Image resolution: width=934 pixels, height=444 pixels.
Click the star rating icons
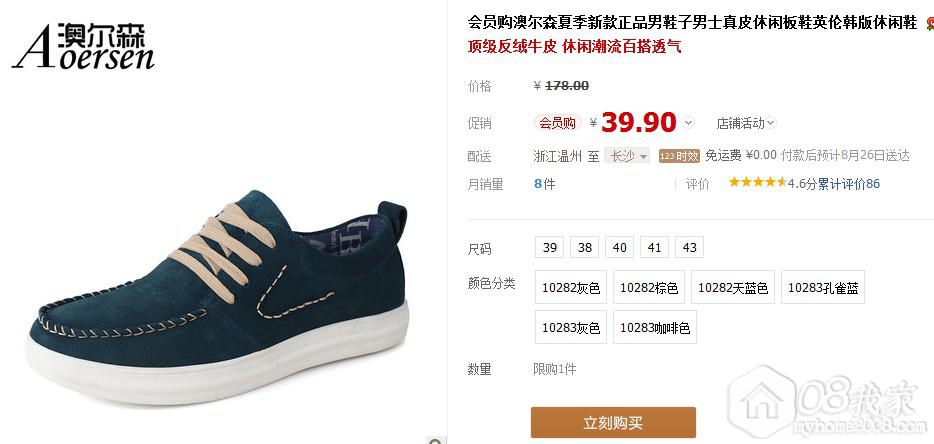(757, 182)
